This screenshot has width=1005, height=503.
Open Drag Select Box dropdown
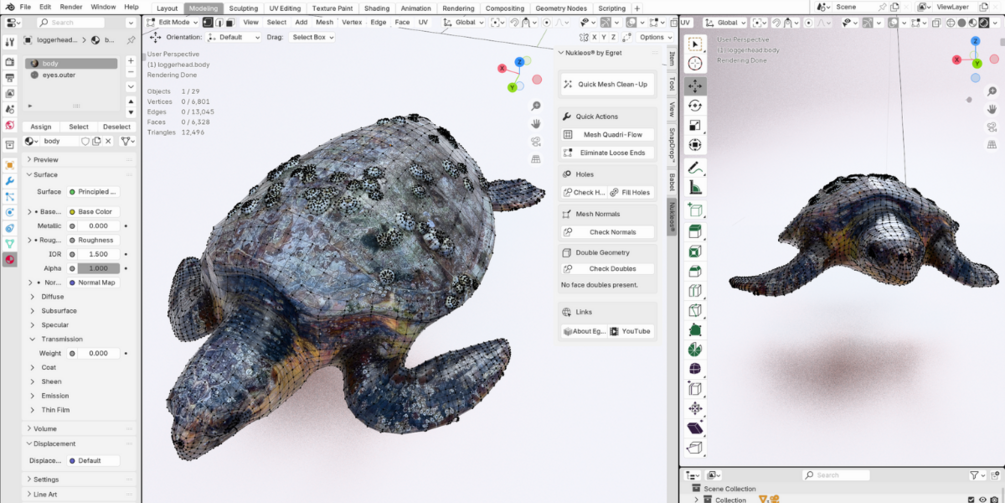[x=311, y=37]
